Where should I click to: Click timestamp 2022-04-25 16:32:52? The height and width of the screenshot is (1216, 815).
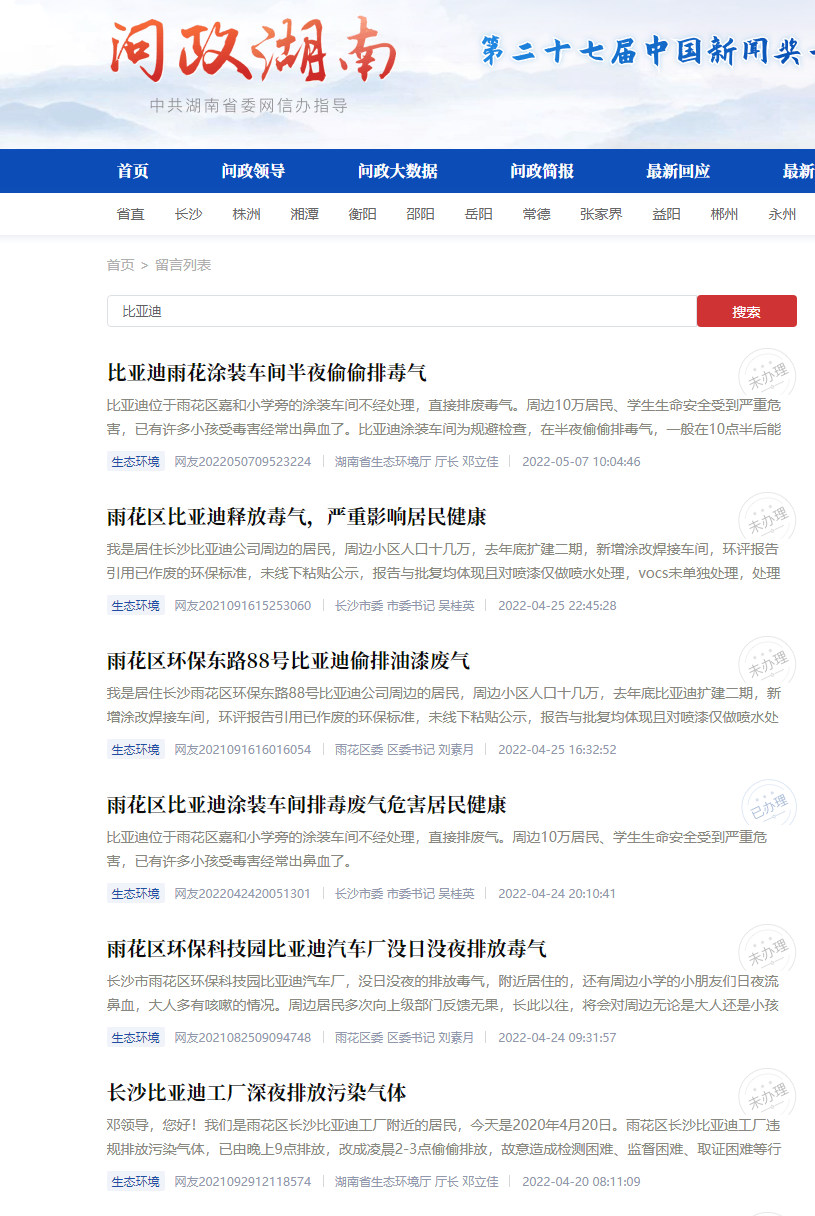click(557, 750)
